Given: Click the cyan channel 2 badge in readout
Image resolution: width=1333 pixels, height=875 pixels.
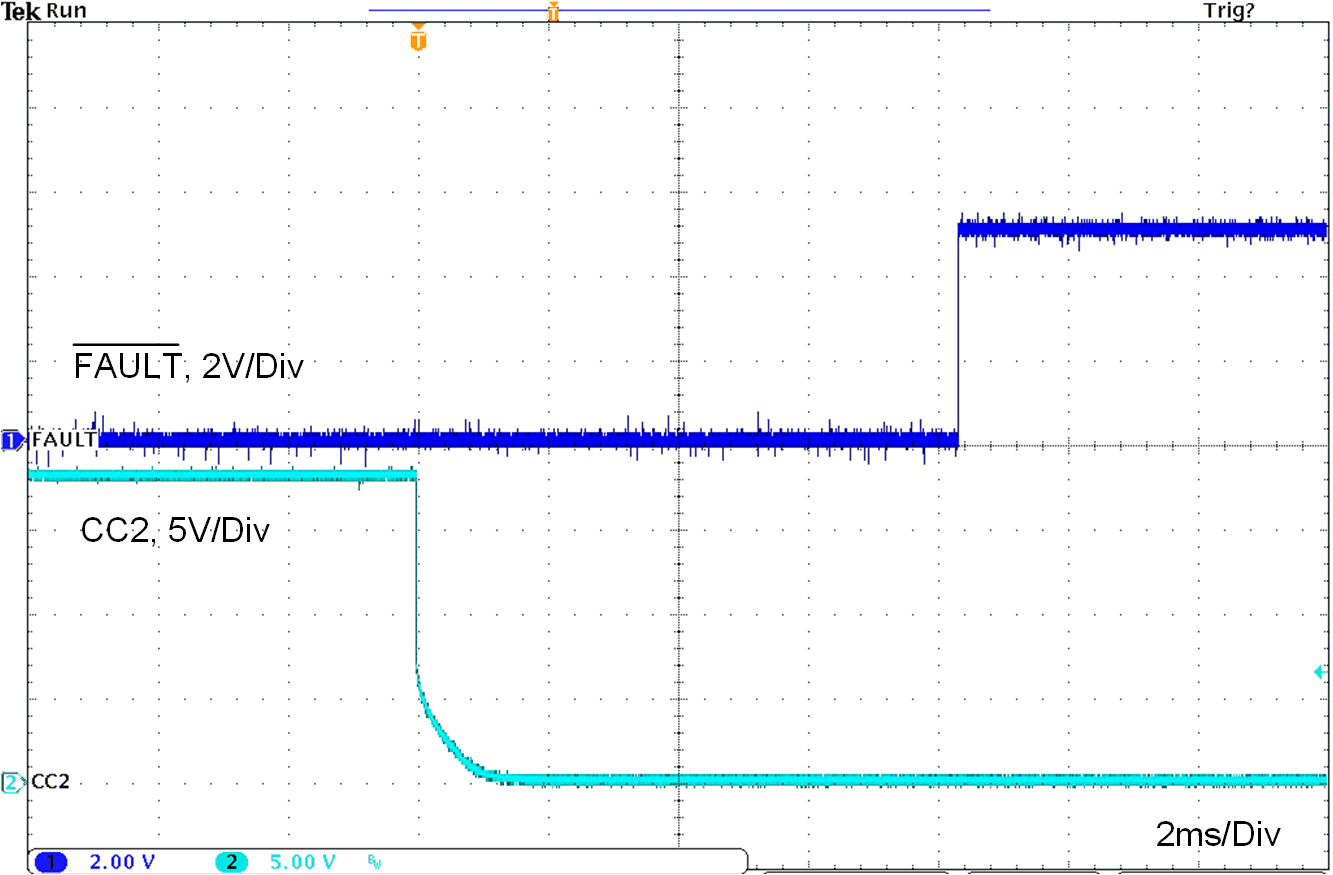Looking at the screenshot, I should pyautogui.click(x=231, y=862).
